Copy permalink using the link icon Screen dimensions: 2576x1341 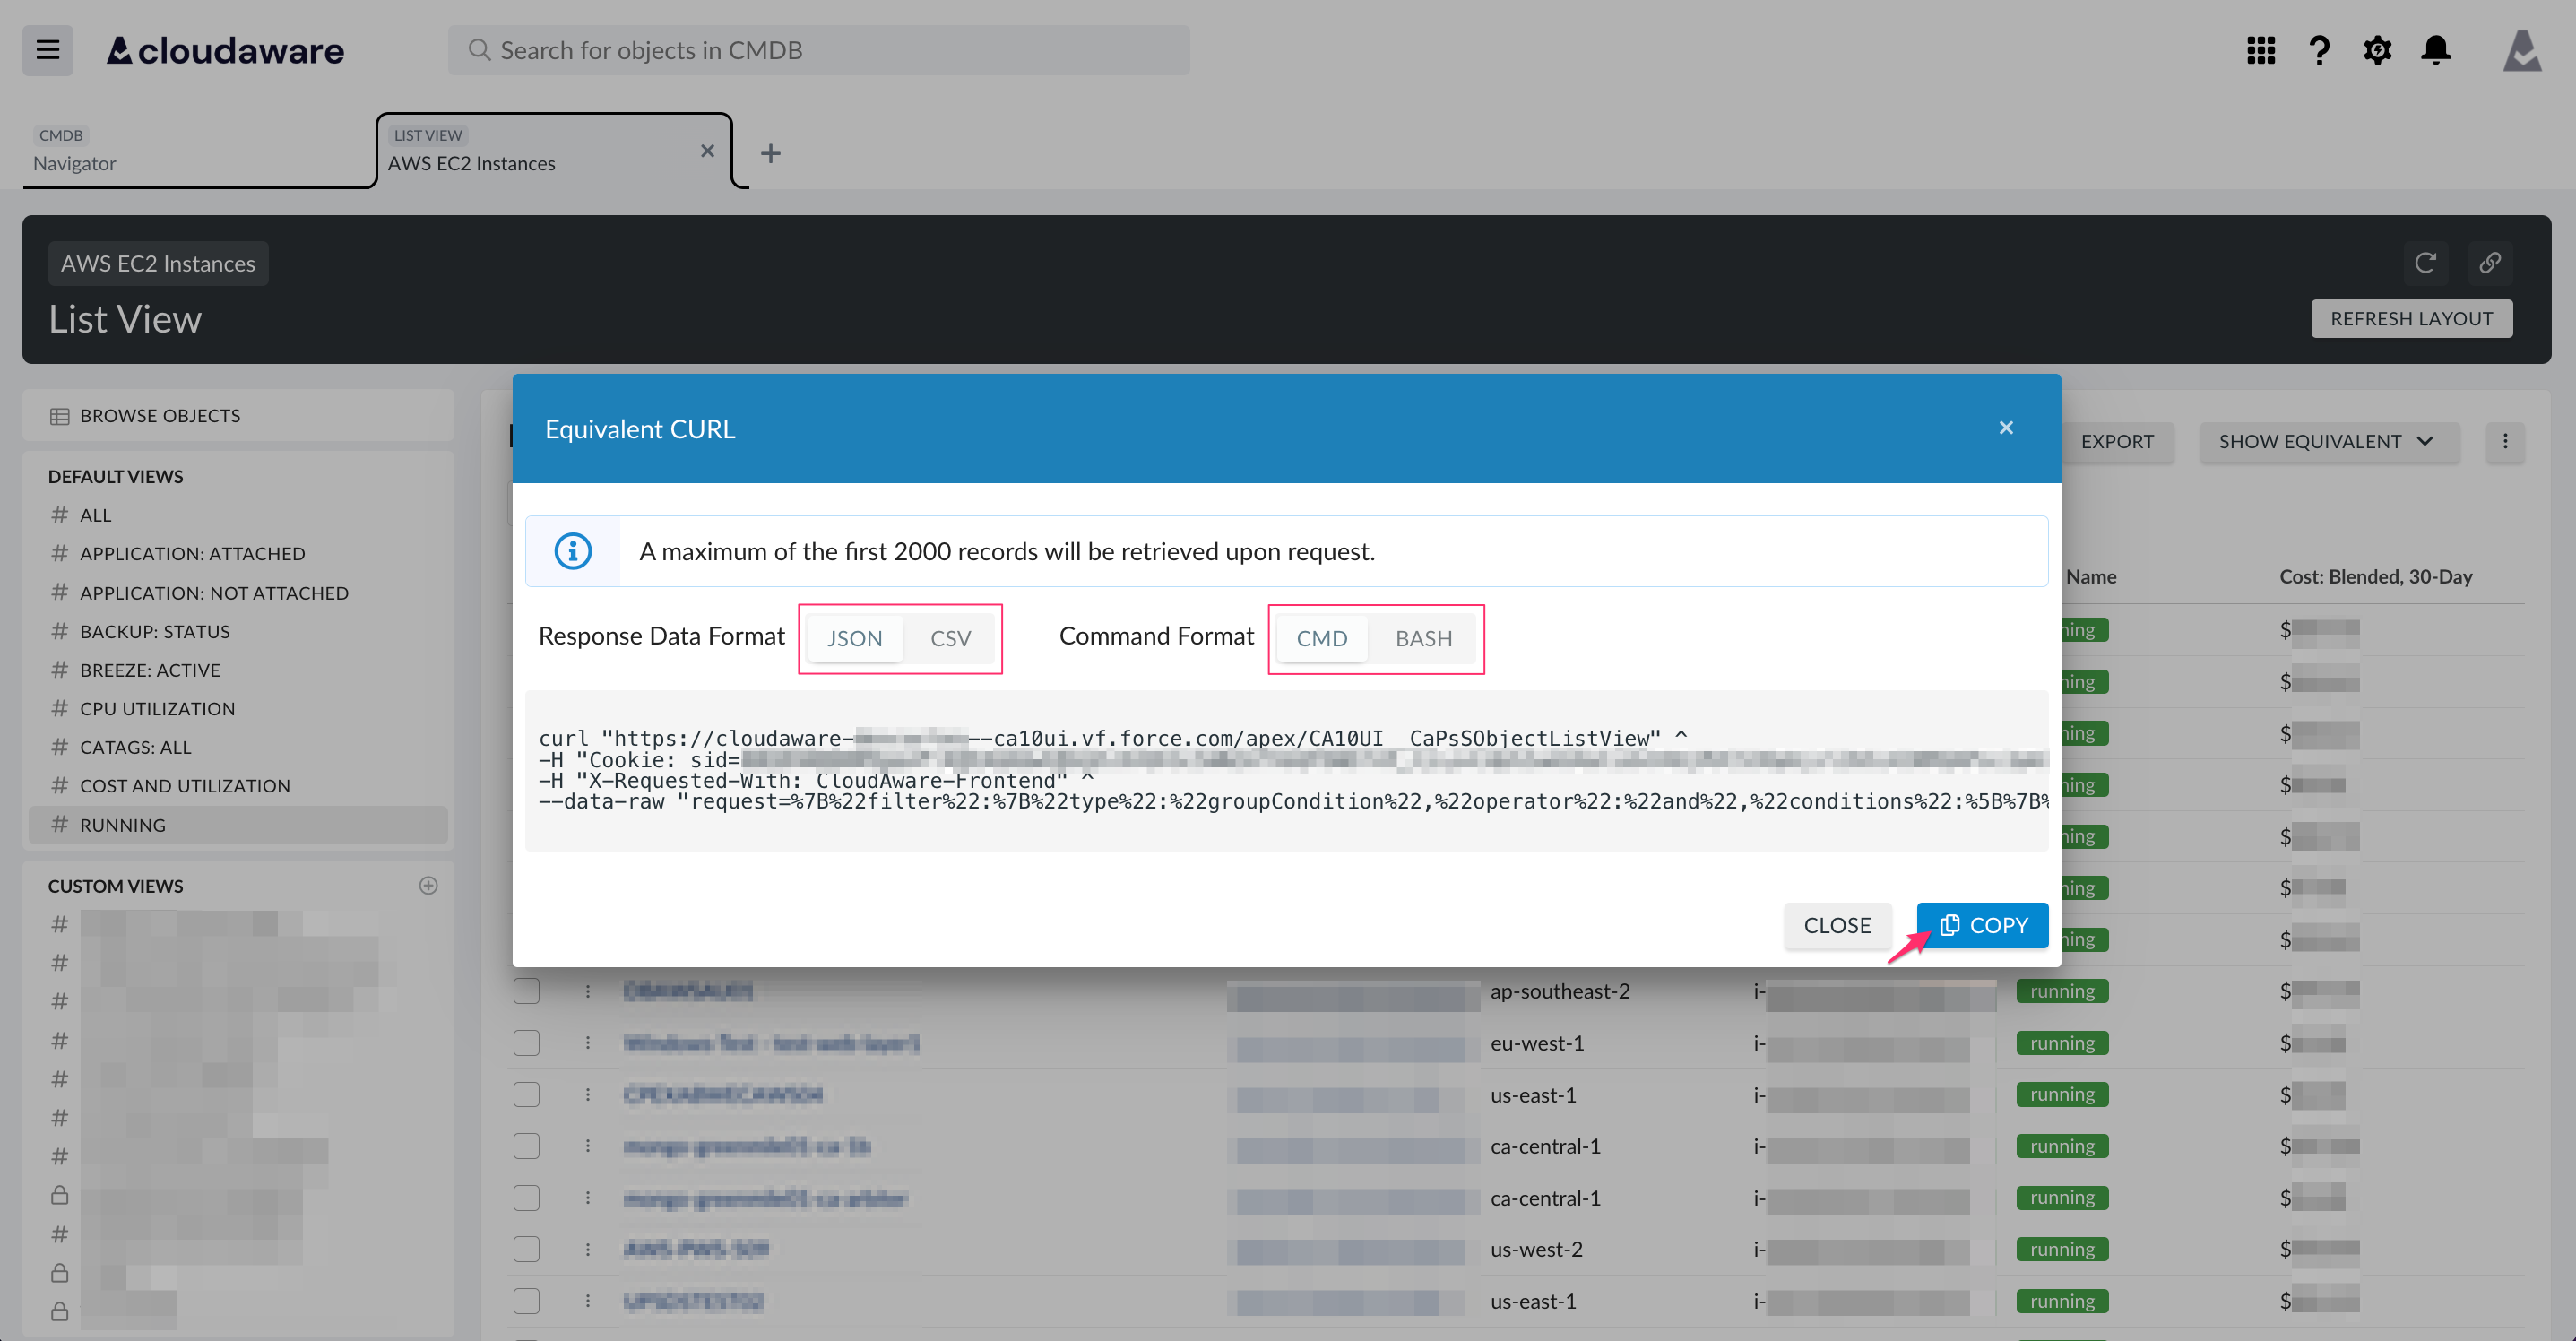(x=2491, y=263)
